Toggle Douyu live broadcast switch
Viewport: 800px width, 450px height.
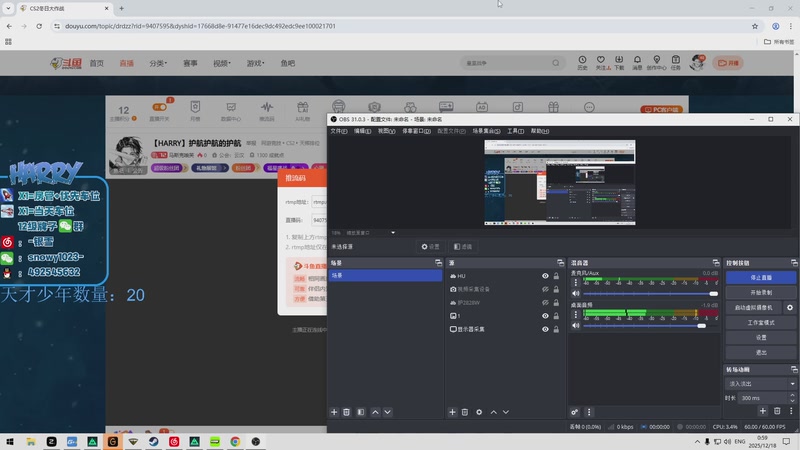click(x=159, y=107)
